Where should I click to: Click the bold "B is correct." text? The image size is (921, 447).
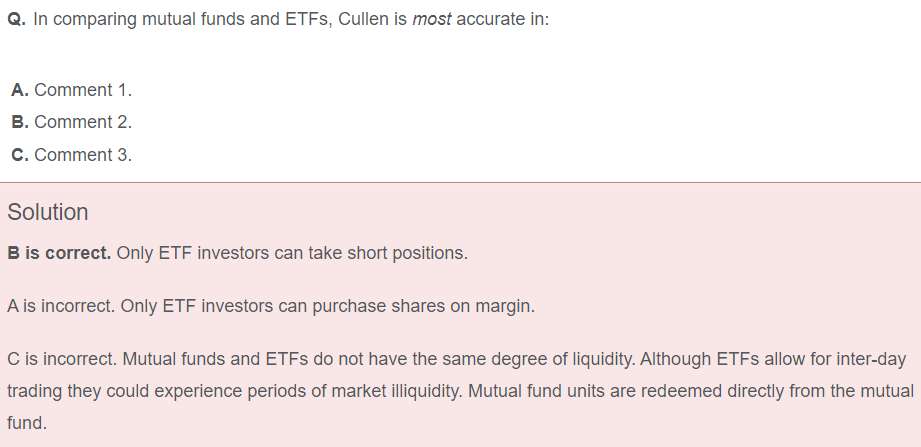pyautogui.click(x=59, y=253)
